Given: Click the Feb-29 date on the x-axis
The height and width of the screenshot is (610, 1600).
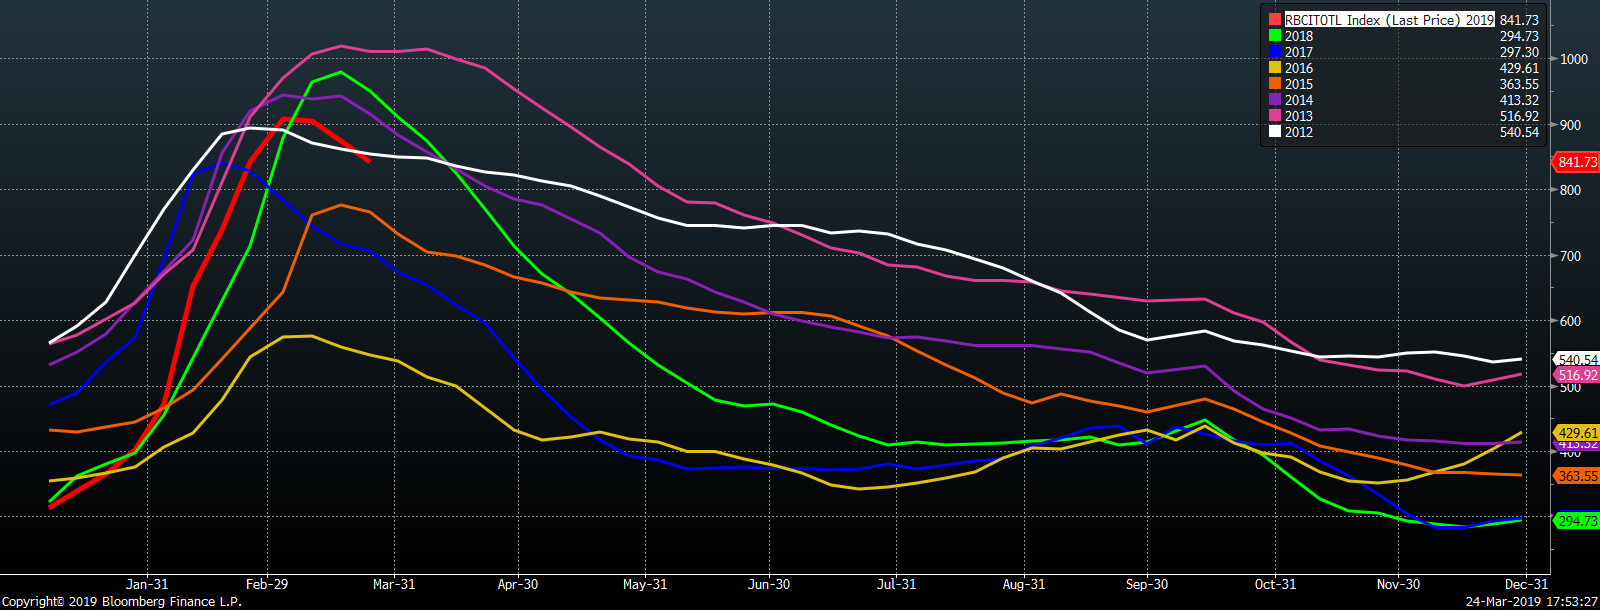Looking at the screenshot, I should click(x=267, y=584).
